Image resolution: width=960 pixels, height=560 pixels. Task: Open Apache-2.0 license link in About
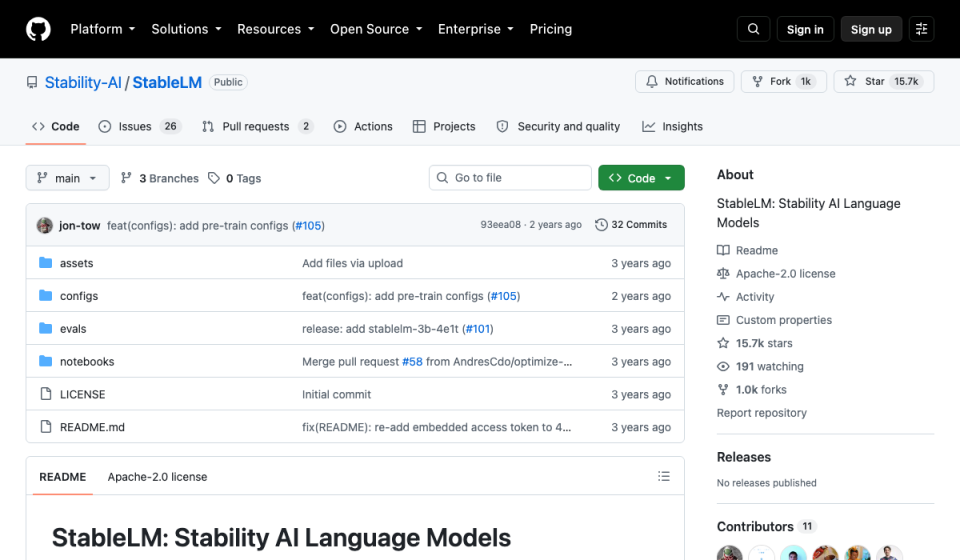[776, 274]
